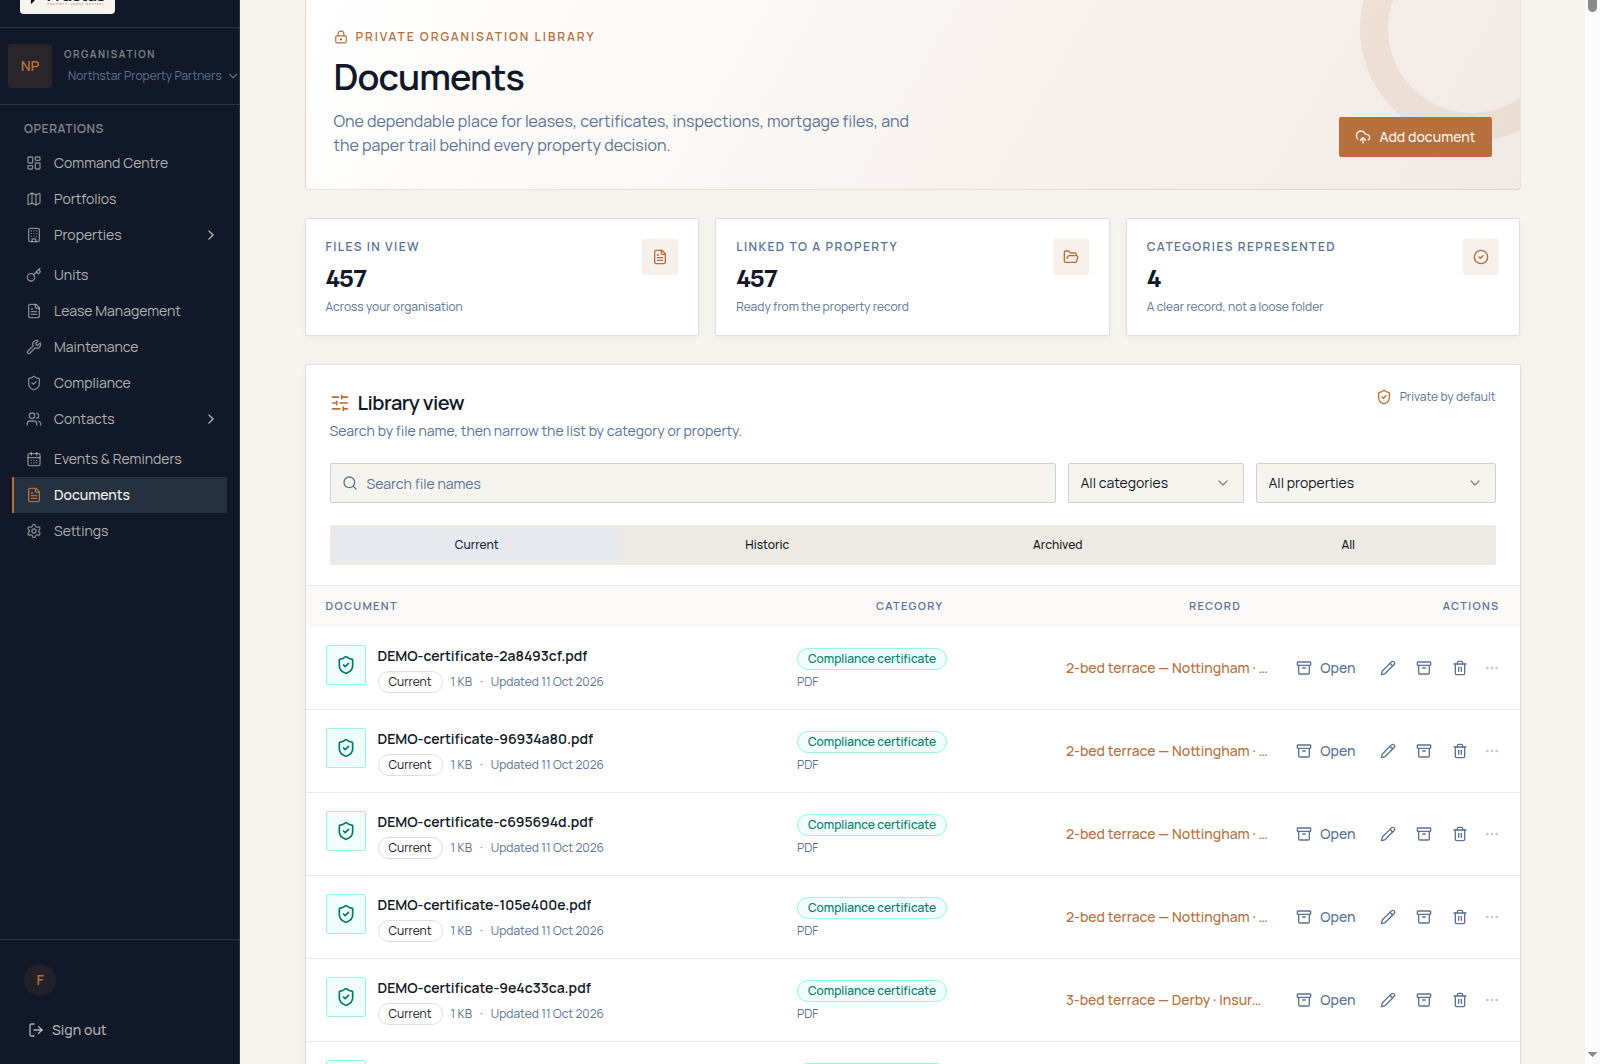Viewport: 1600px width, 1064px height.
Task: Switch to the Current tab
Action: (476, 545)
